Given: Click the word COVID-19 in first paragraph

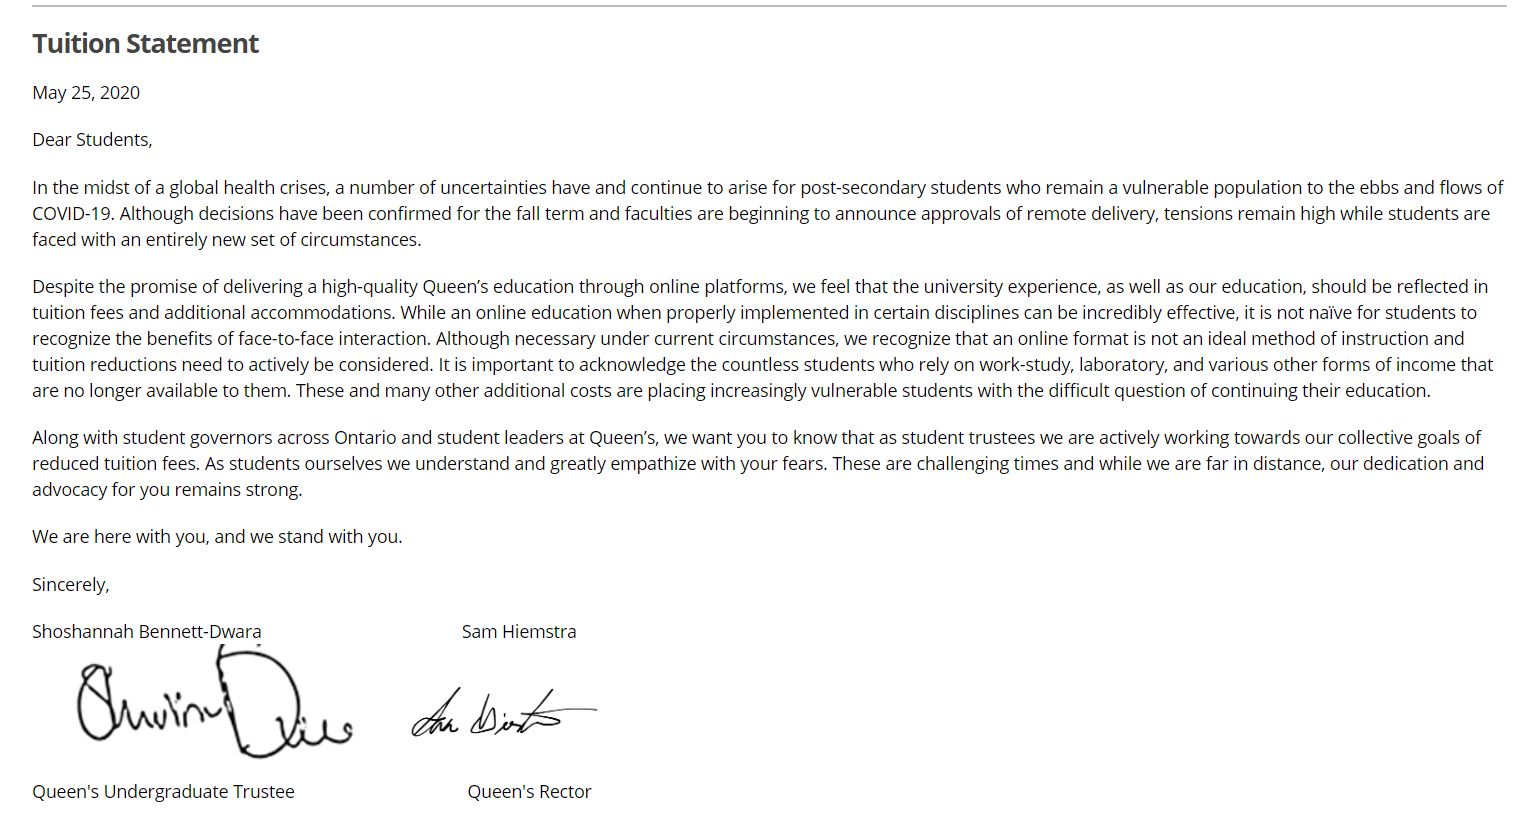Looking at the screenshot, I should click(73, 214).
